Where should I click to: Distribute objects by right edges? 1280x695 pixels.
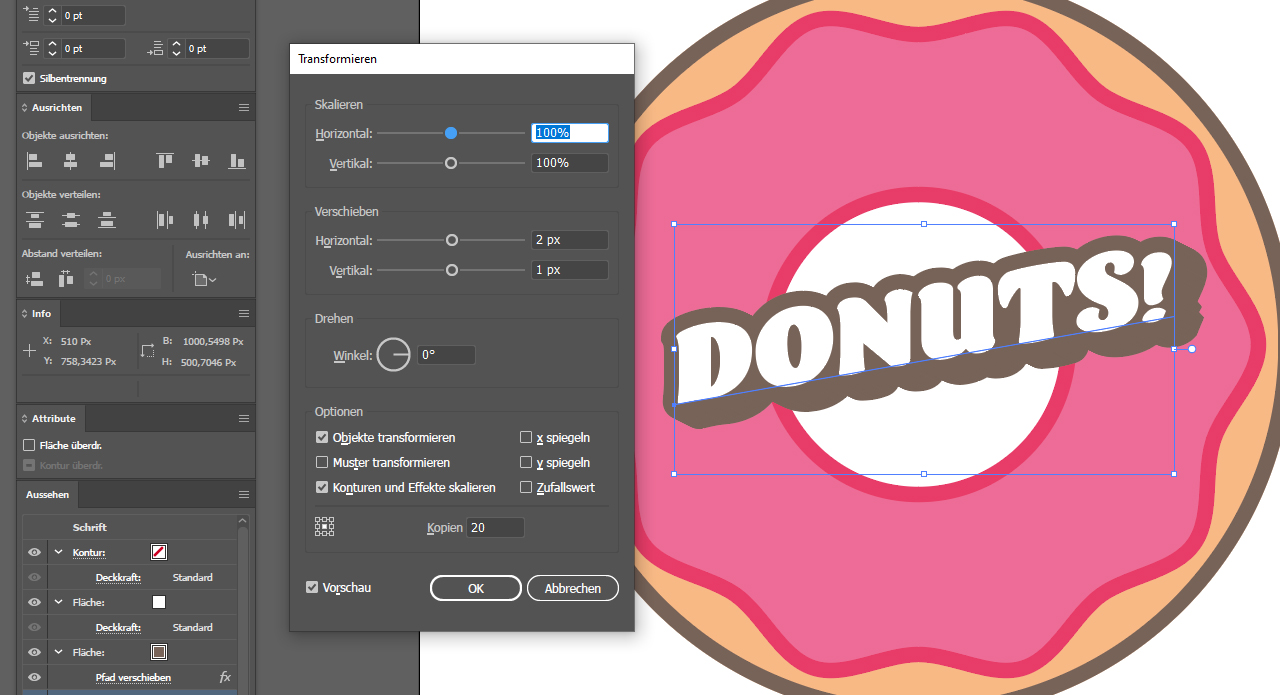[237, 220]
